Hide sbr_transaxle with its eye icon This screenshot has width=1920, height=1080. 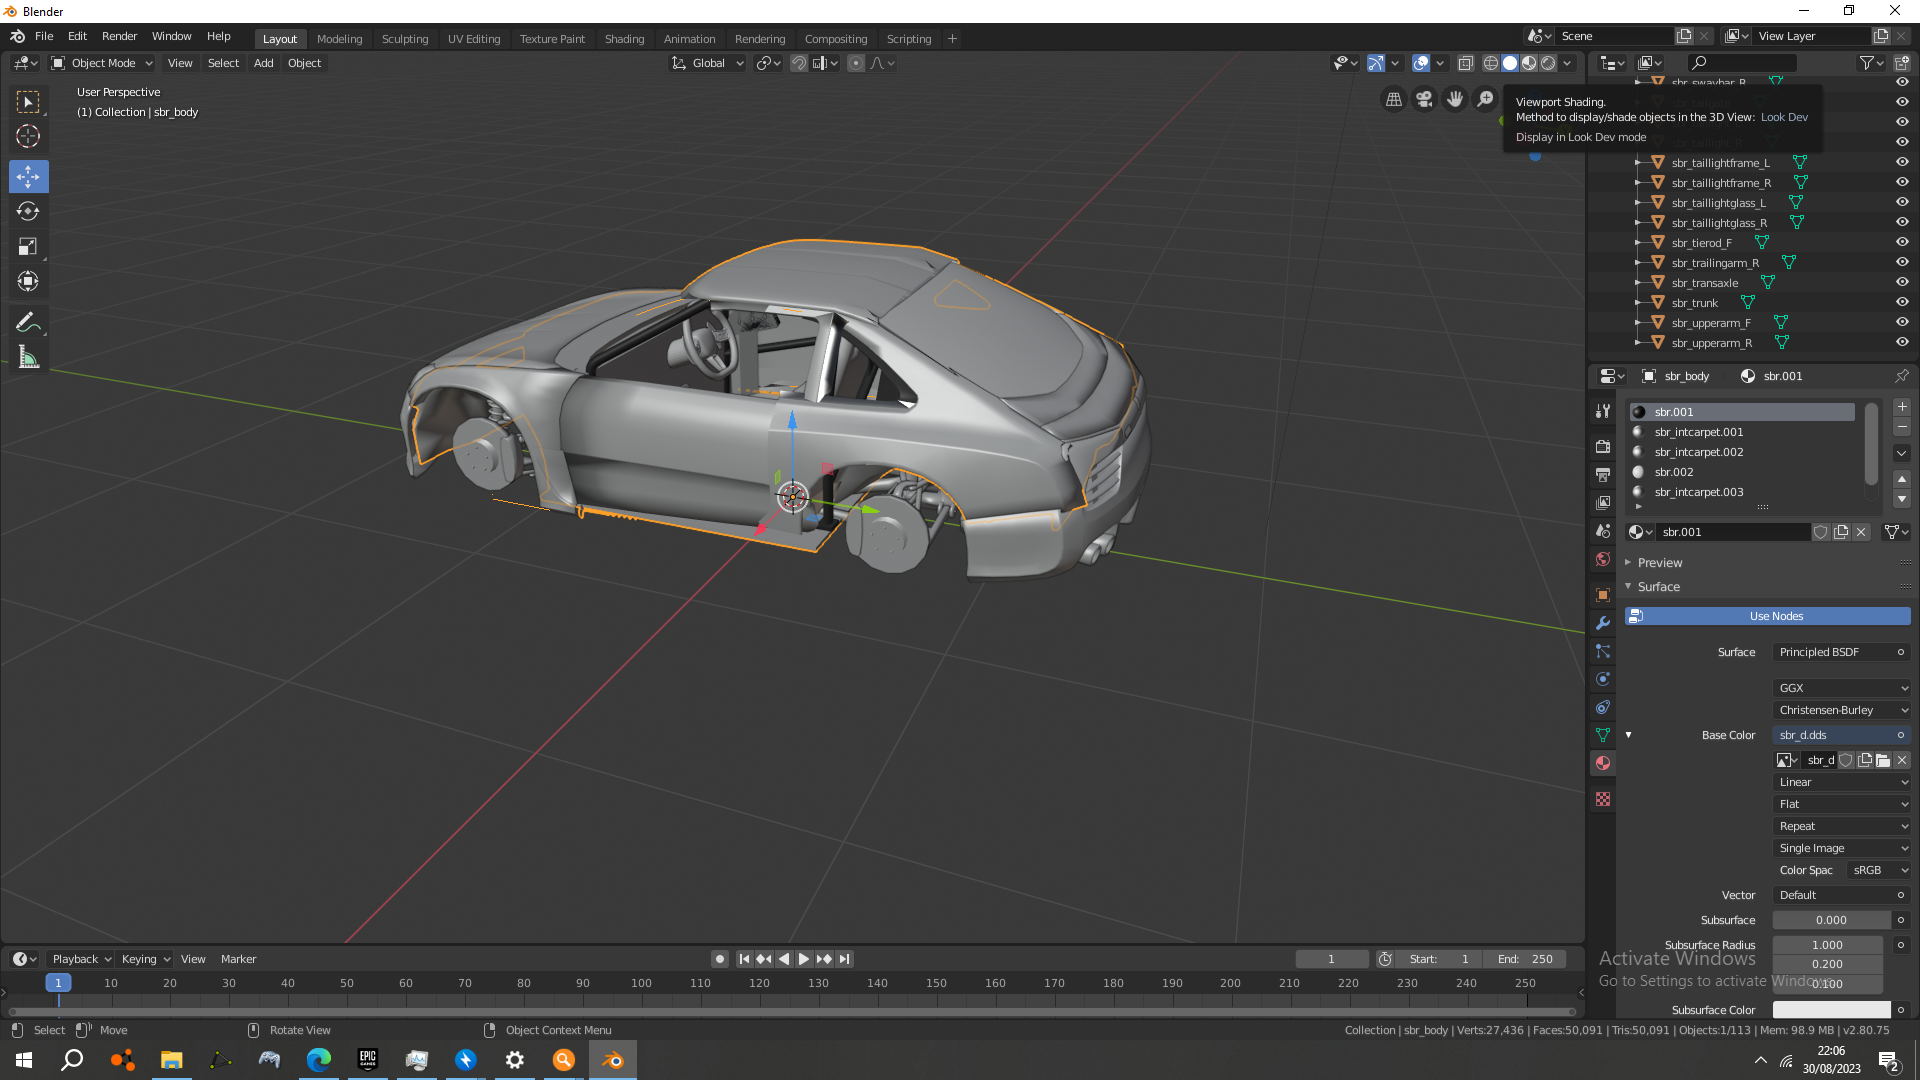(x=1902, y=282)
